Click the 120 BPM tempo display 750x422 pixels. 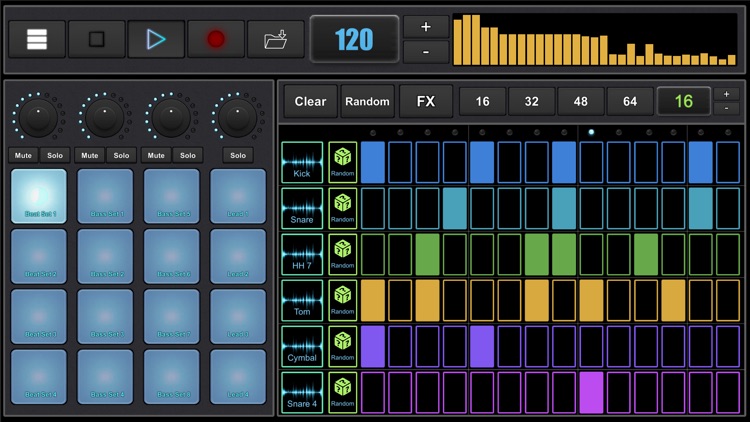click(354, 39)
